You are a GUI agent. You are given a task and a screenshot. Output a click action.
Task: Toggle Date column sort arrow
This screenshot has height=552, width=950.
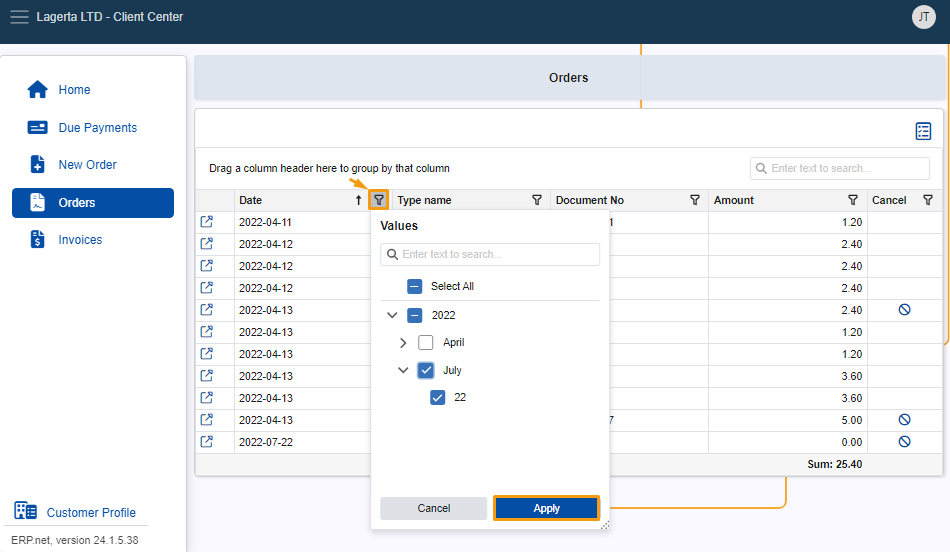click(359, 200)
